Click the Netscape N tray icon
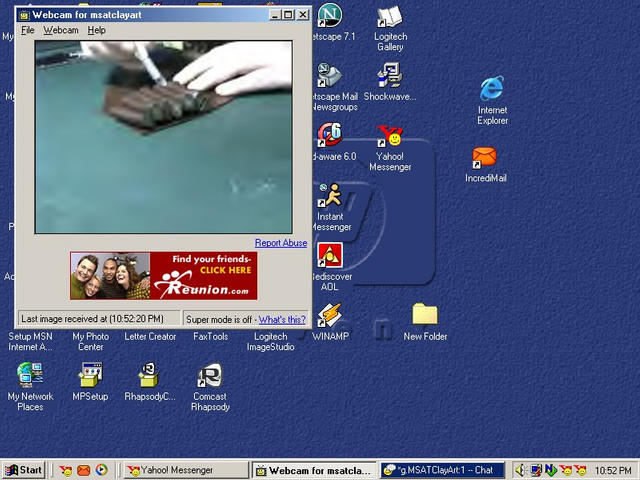 pos(551,471)
